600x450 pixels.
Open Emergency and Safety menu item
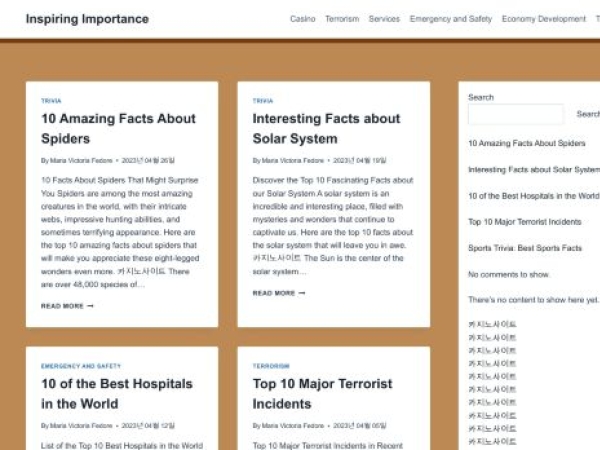[x=450, y=19]
